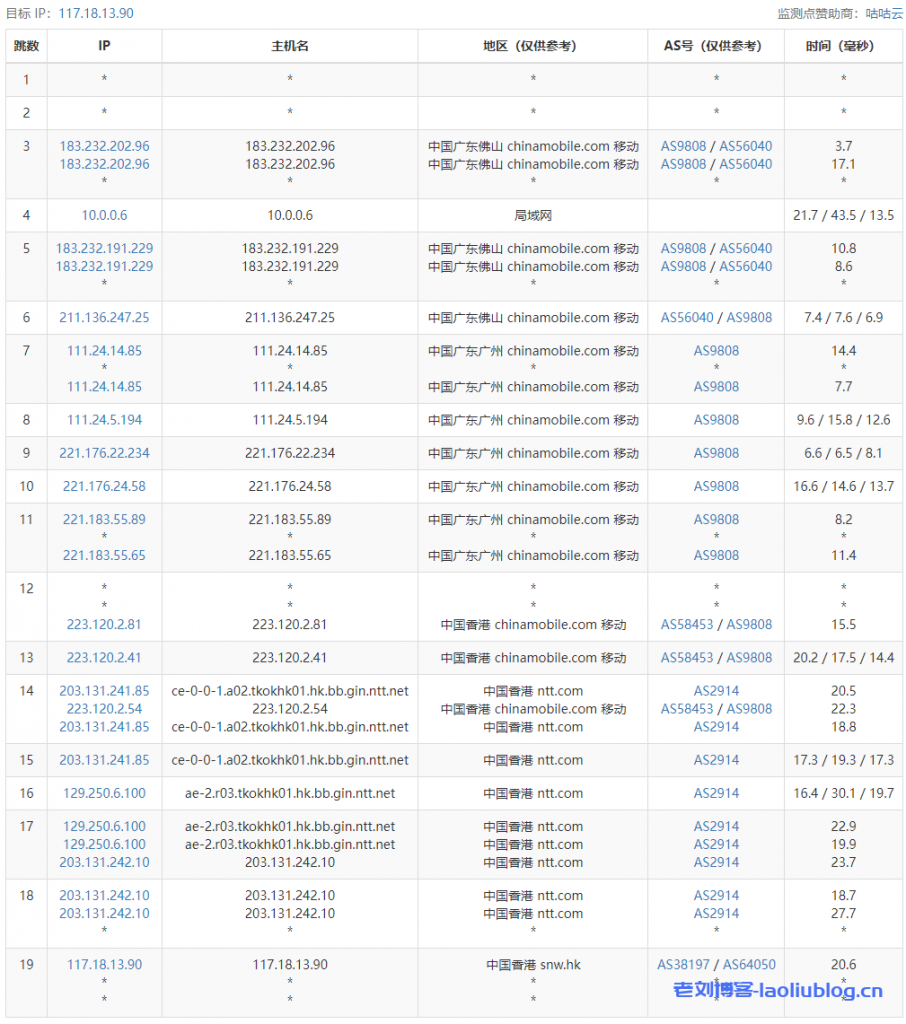Click the 111.24.5.194 IP link
The width and height of the screenshot is (906, 1024).
click(x=104, y=419)
